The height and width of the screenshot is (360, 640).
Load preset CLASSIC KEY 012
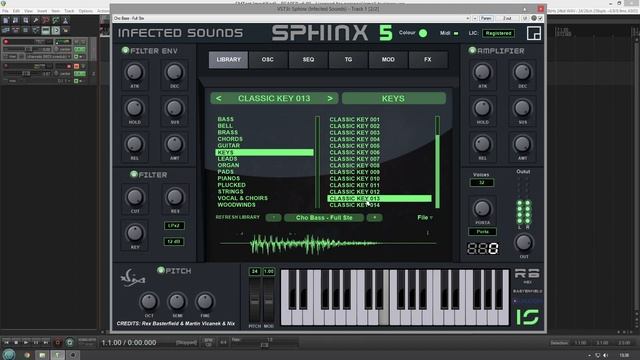(355, 191)
